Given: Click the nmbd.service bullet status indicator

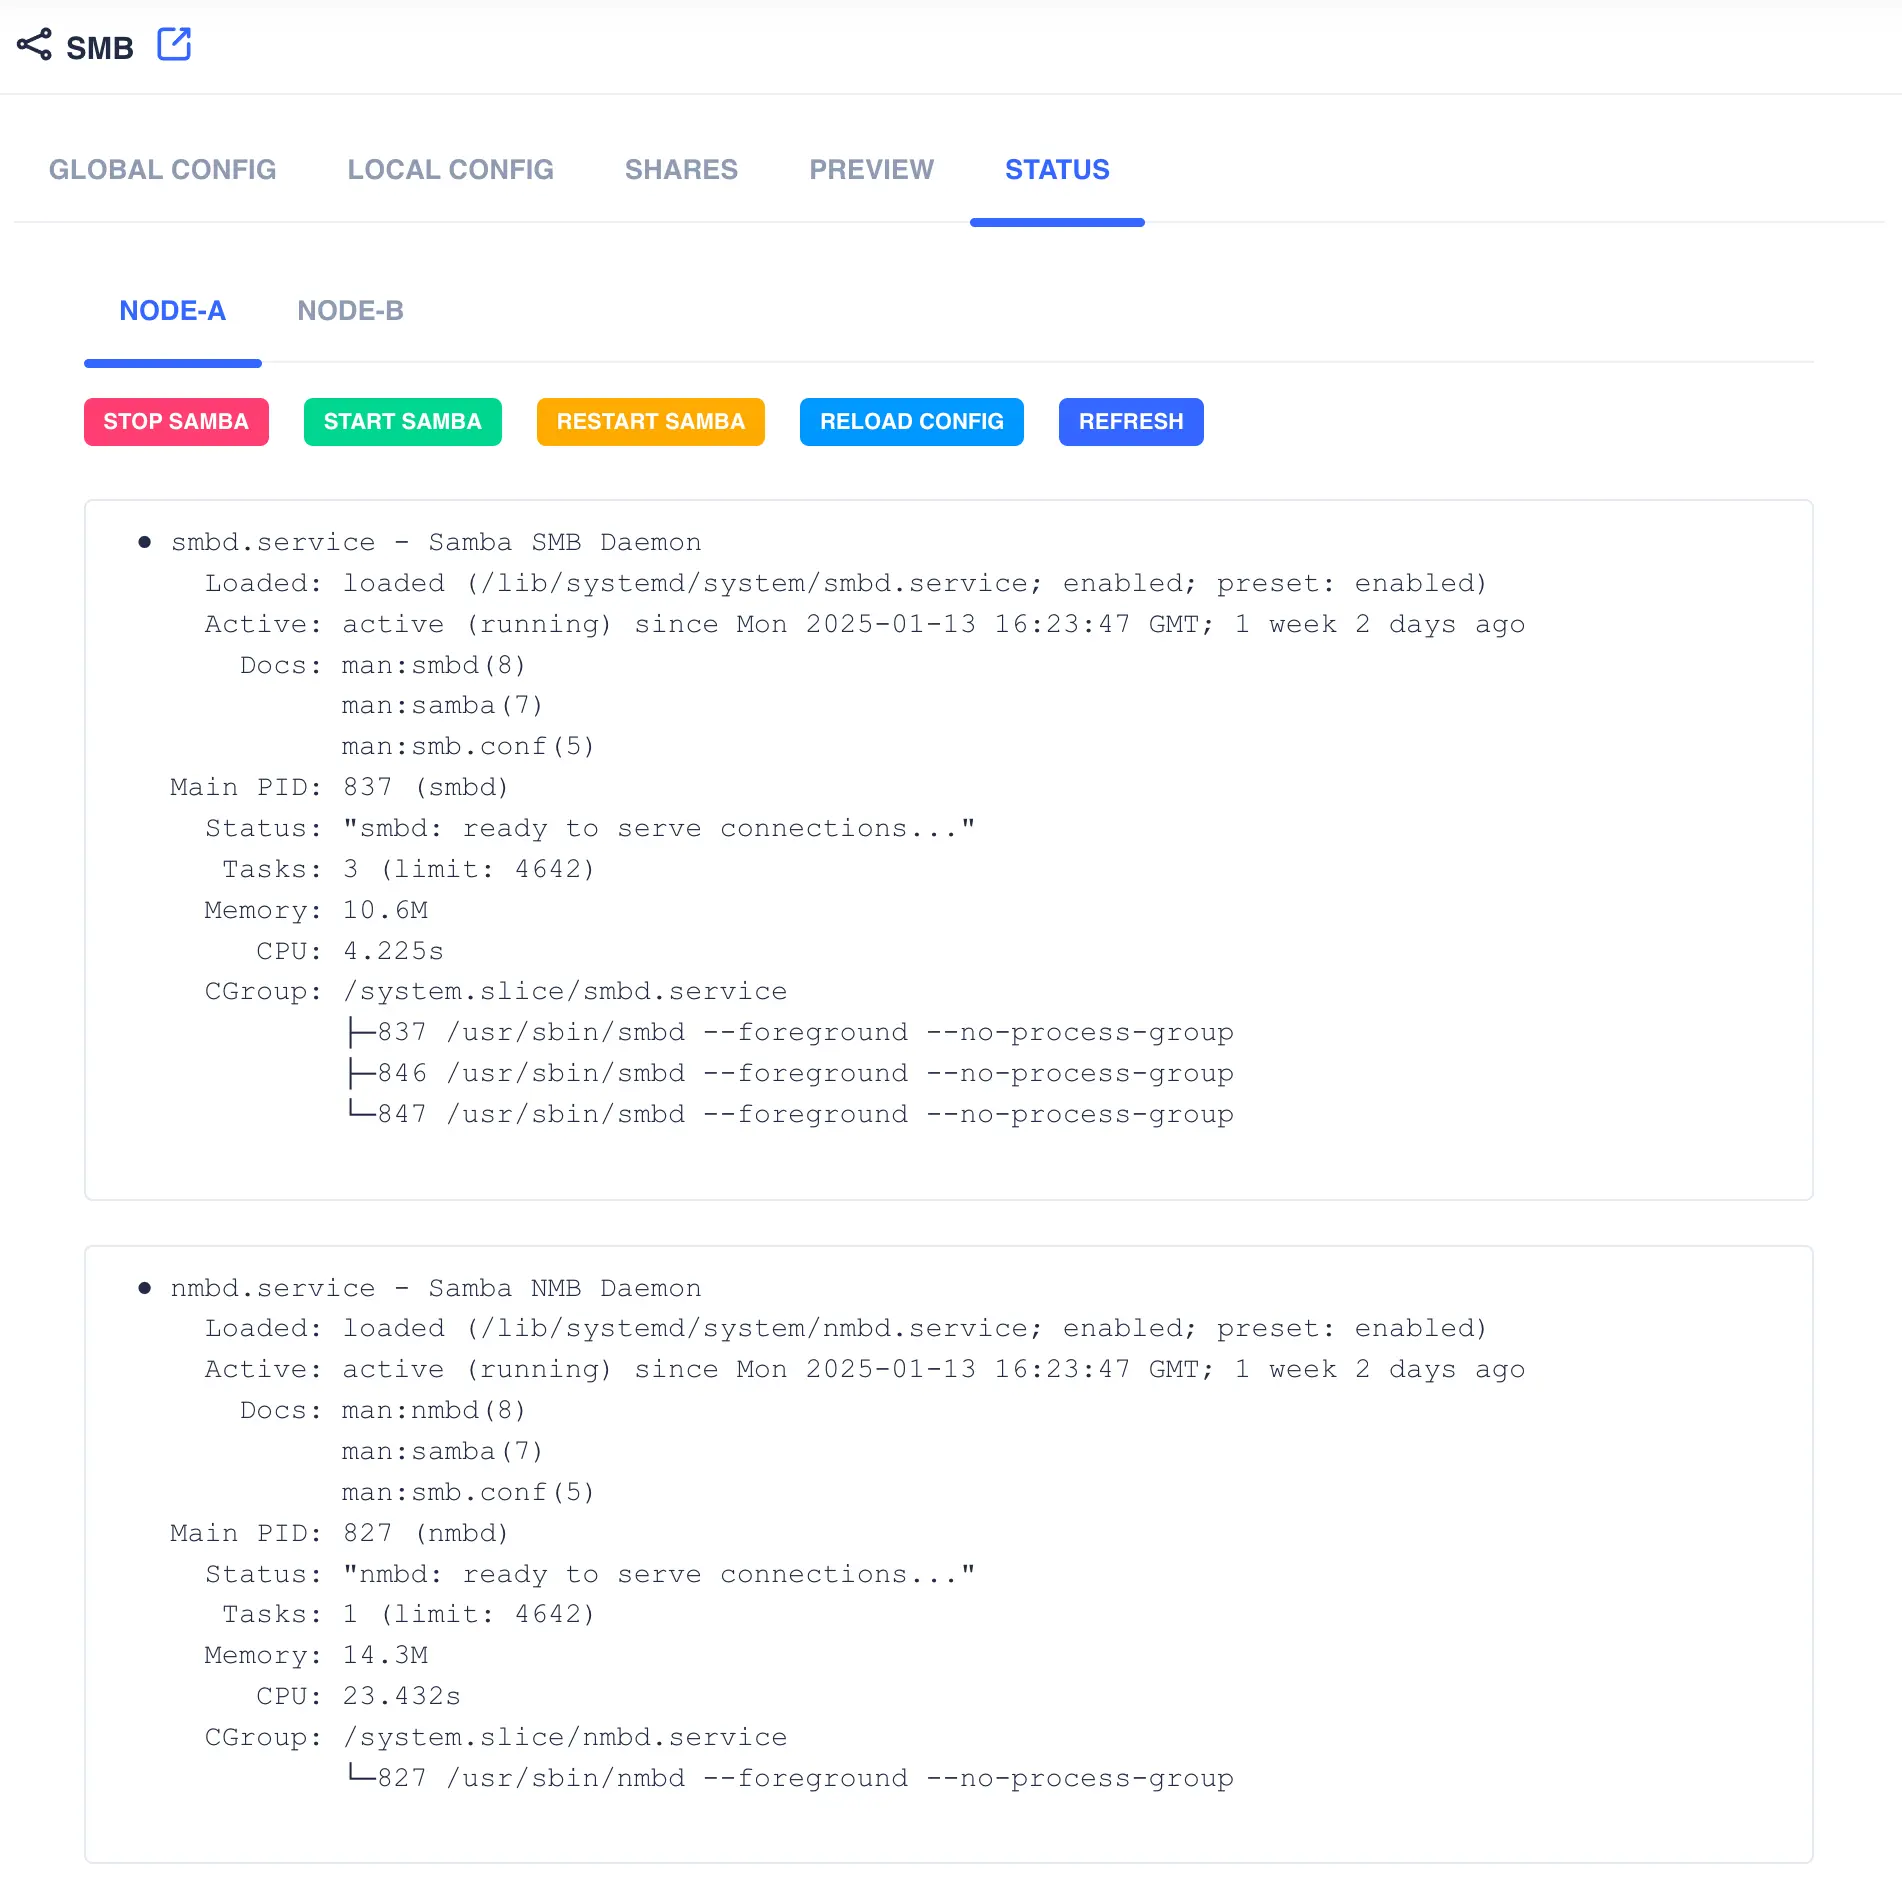Looking at the screenshot, I should pos(145,1288).
